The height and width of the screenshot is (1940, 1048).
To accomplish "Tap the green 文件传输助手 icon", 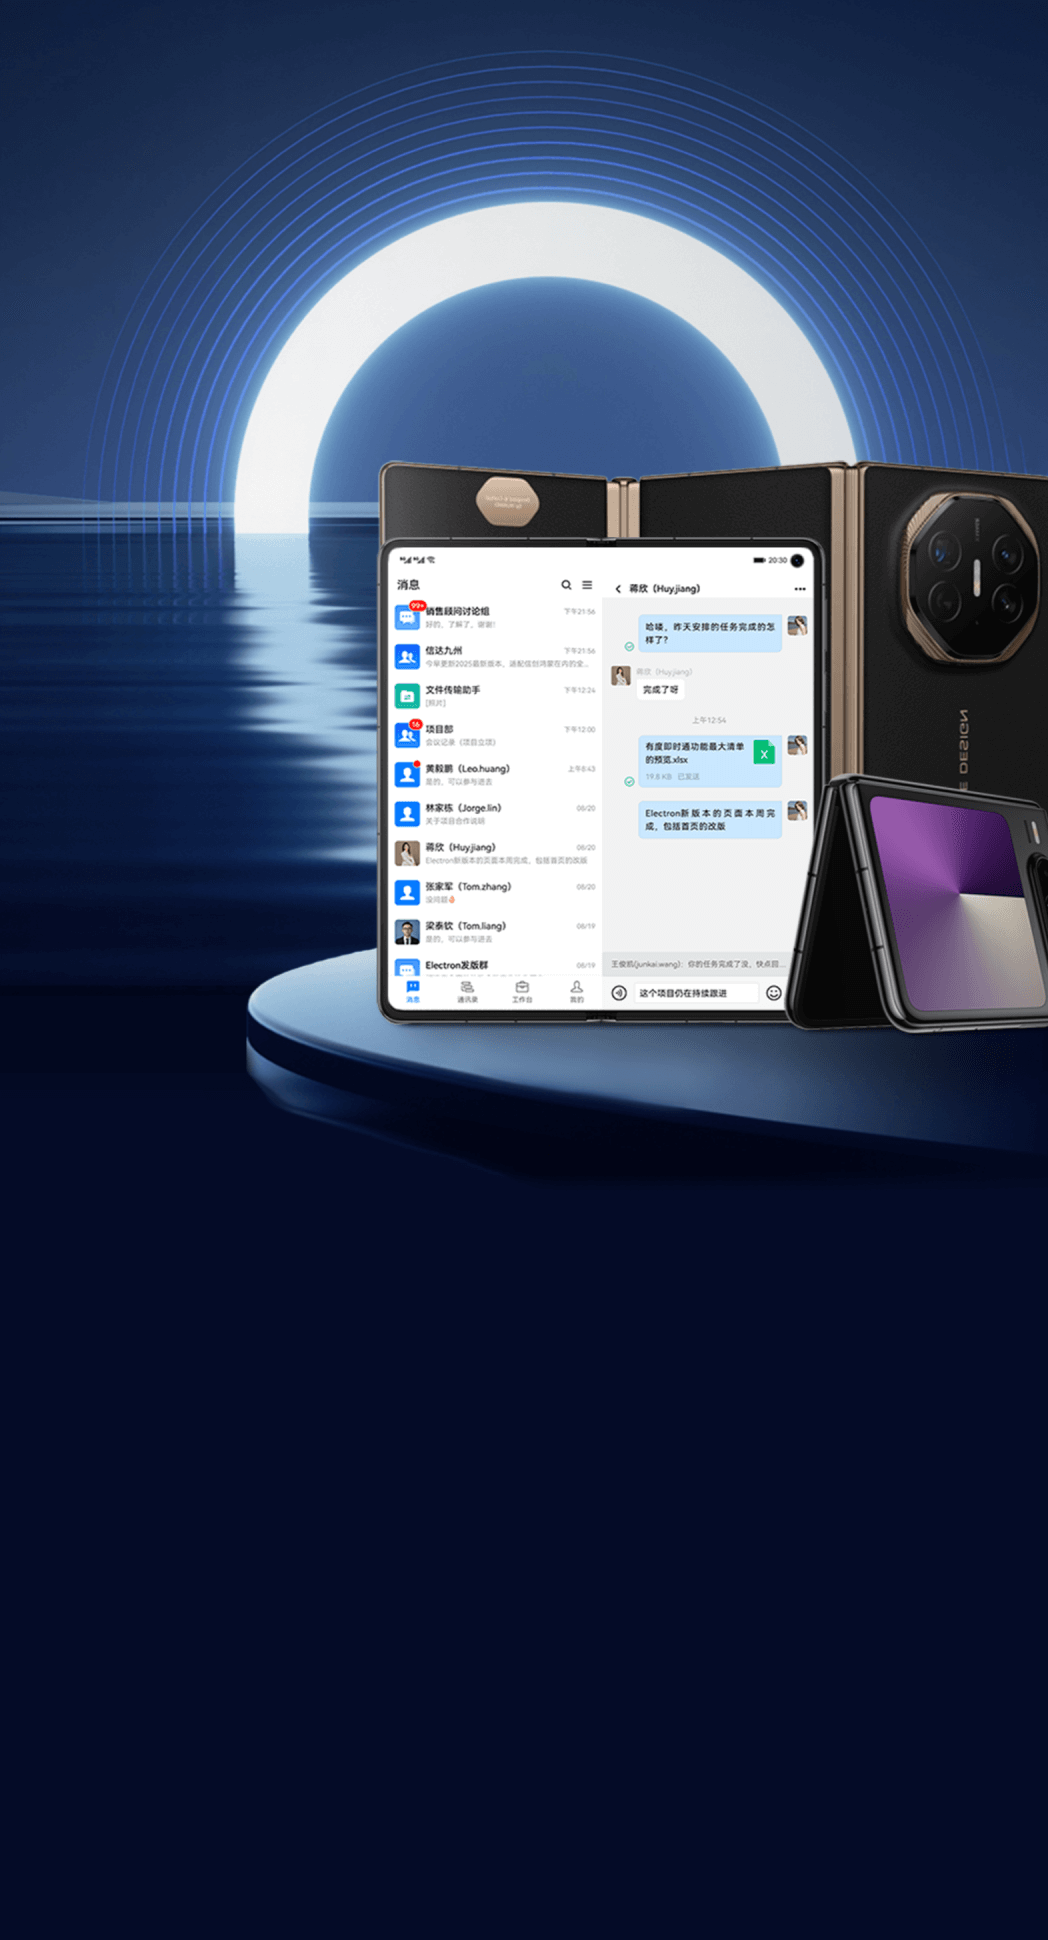I will [407, 696].
